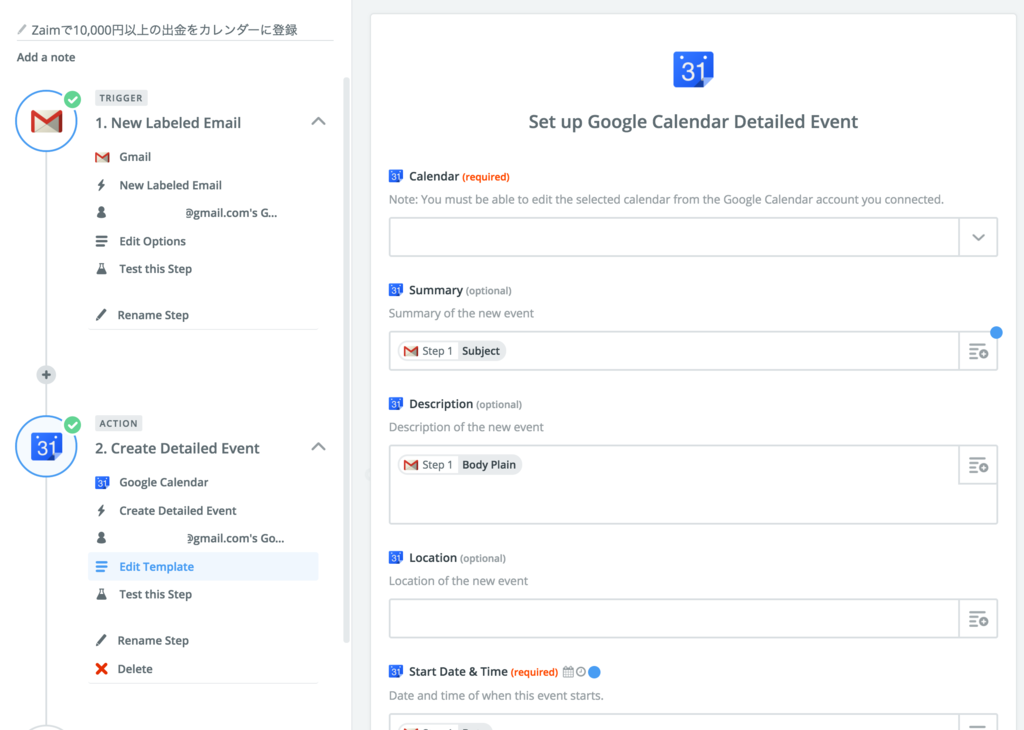The image size is (1024, 730).
Task: Click into the Description text area
Action: (693, 484)
